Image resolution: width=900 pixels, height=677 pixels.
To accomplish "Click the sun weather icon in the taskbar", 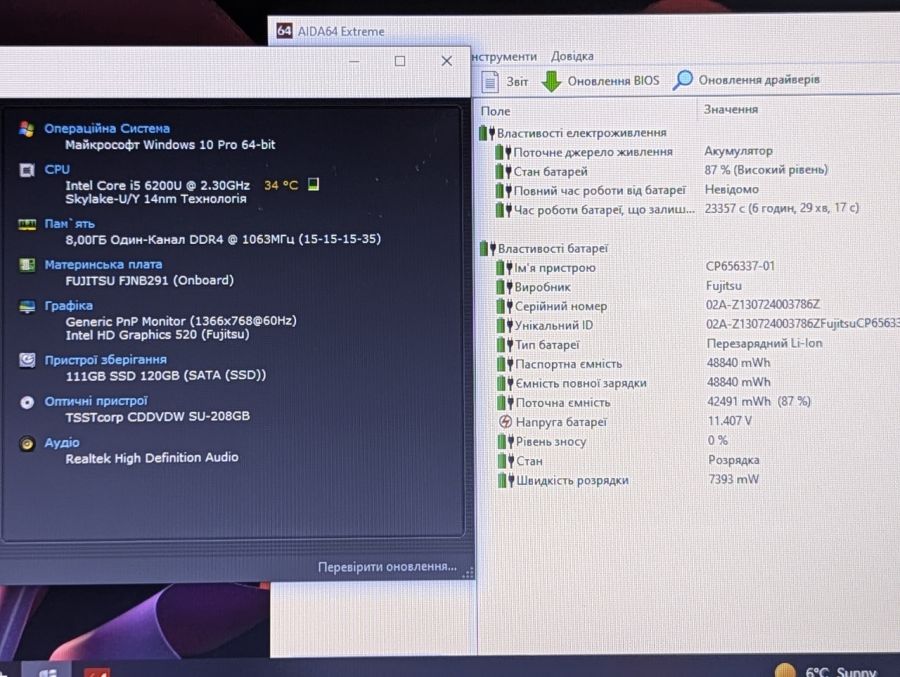I will (x=785, y=670).
